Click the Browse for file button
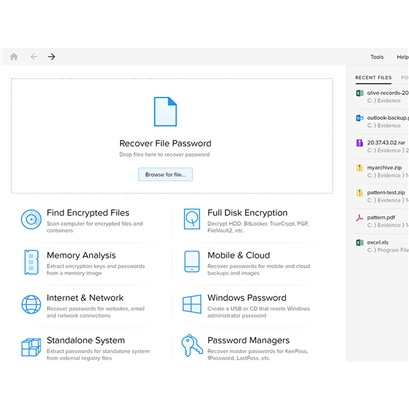The height and width of the screenshot is (409, 409). 165,174
